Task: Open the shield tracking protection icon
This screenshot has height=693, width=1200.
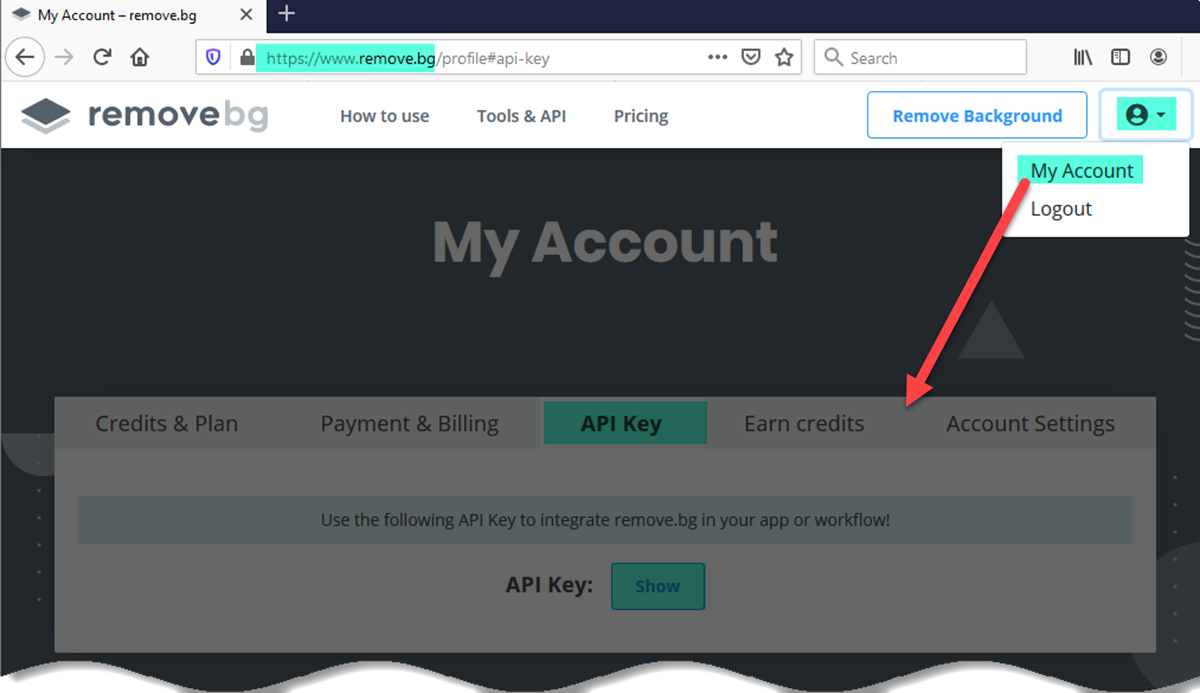Action: (213, 58)
